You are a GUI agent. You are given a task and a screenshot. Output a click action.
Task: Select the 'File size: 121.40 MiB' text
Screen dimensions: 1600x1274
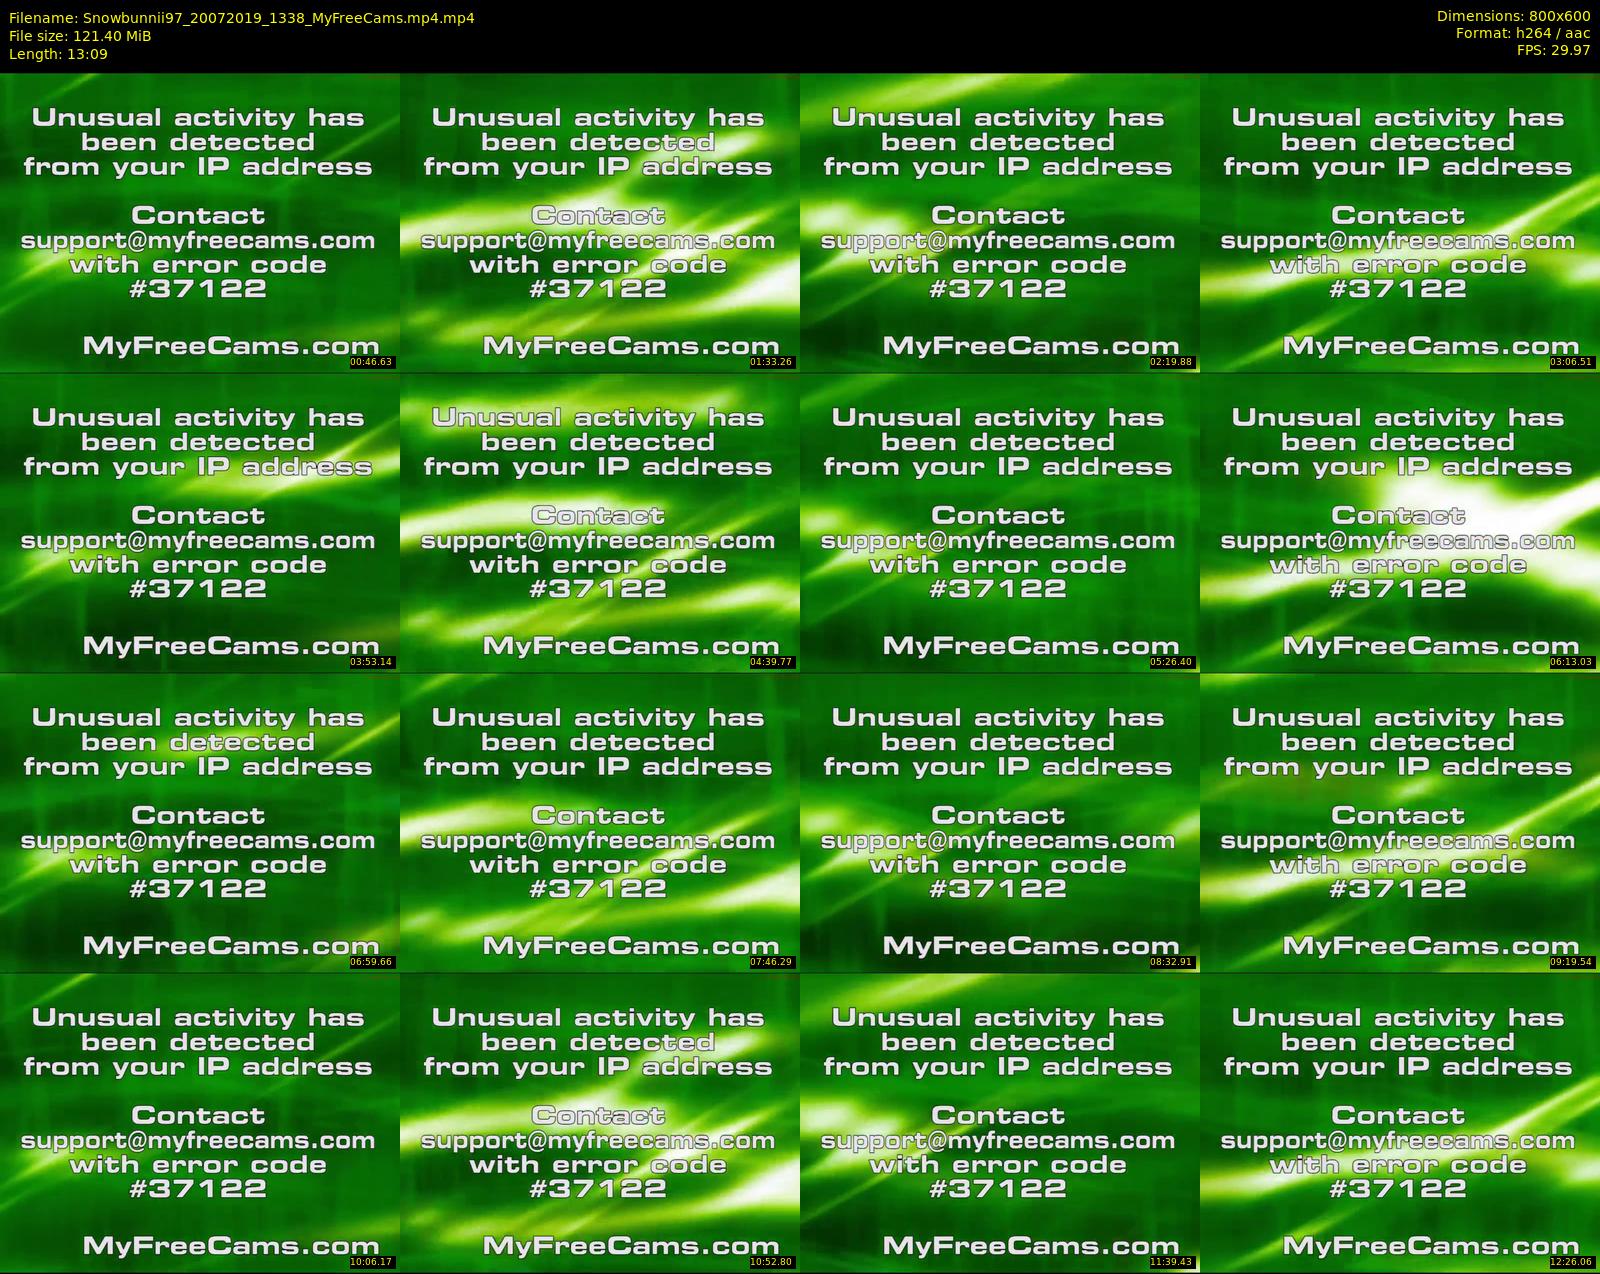80,36
